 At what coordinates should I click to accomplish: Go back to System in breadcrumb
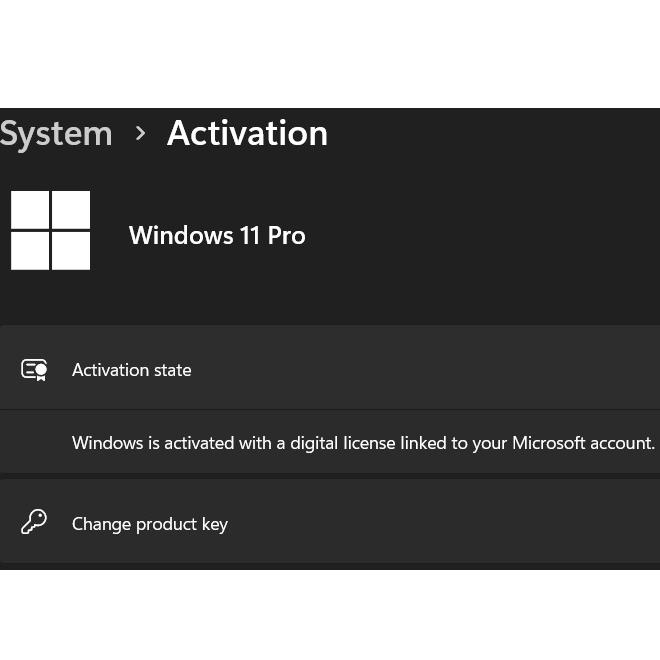pyautogui.click(x=56, y=134)
